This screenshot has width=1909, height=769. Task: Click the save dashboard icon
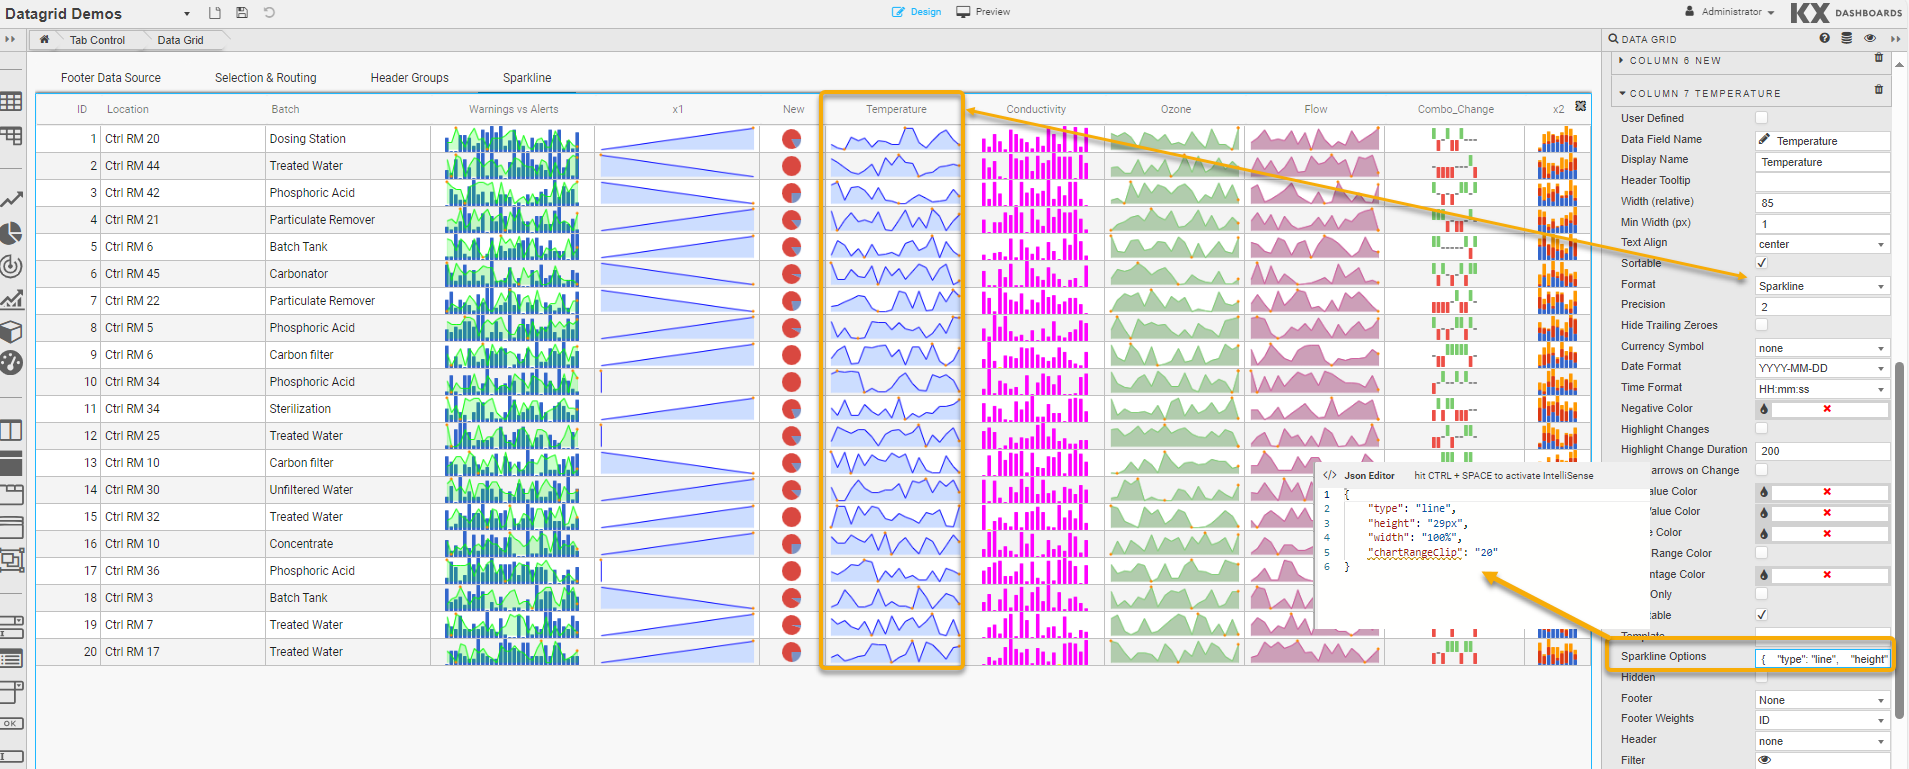coord(242,13)
